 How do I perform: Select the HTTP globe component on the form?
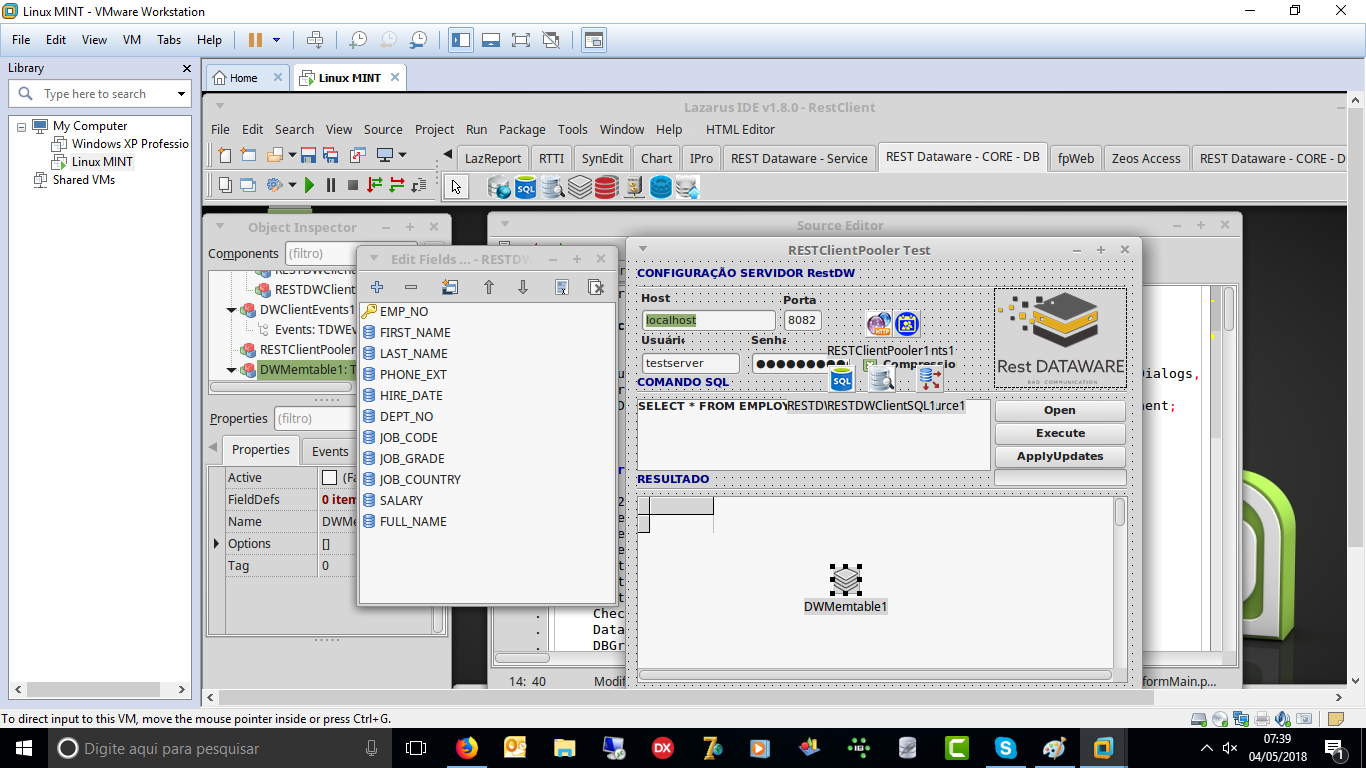tap(879, 323)
